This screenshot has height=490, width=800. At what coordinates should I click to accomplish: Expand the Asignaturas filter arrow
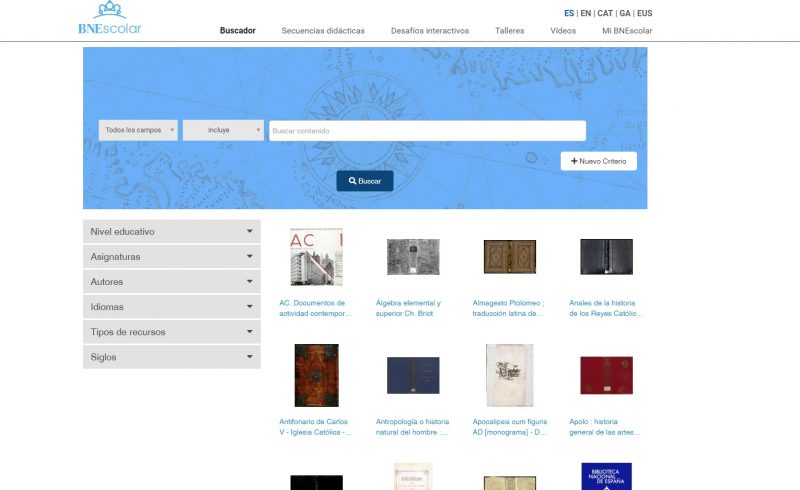coord(249,256)
